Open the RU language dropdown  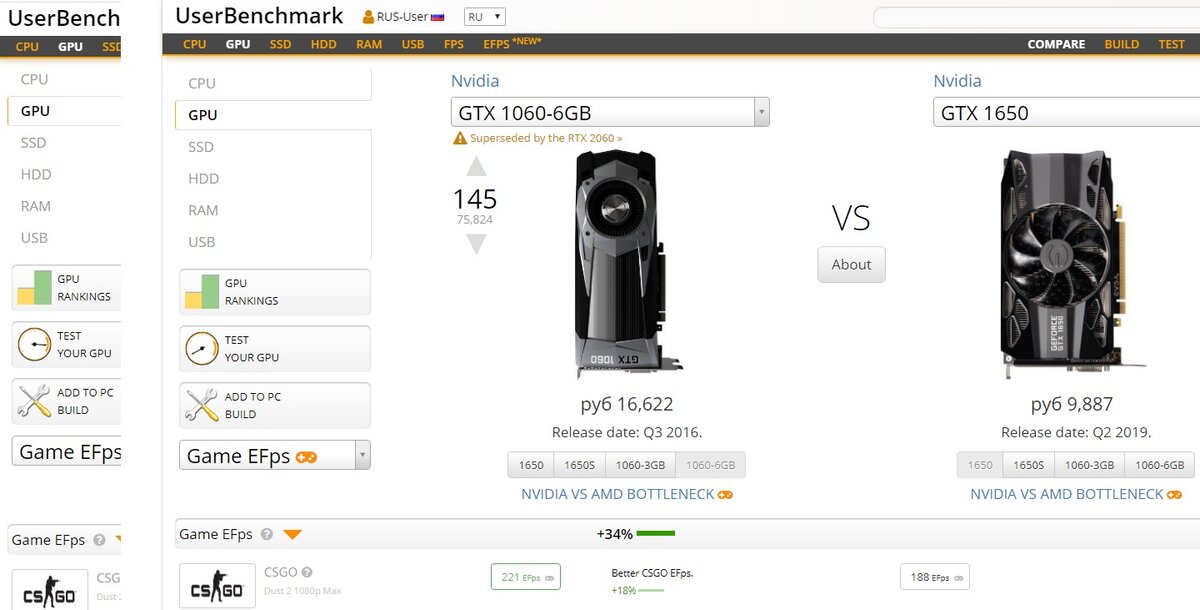click(x=483, y=16)
